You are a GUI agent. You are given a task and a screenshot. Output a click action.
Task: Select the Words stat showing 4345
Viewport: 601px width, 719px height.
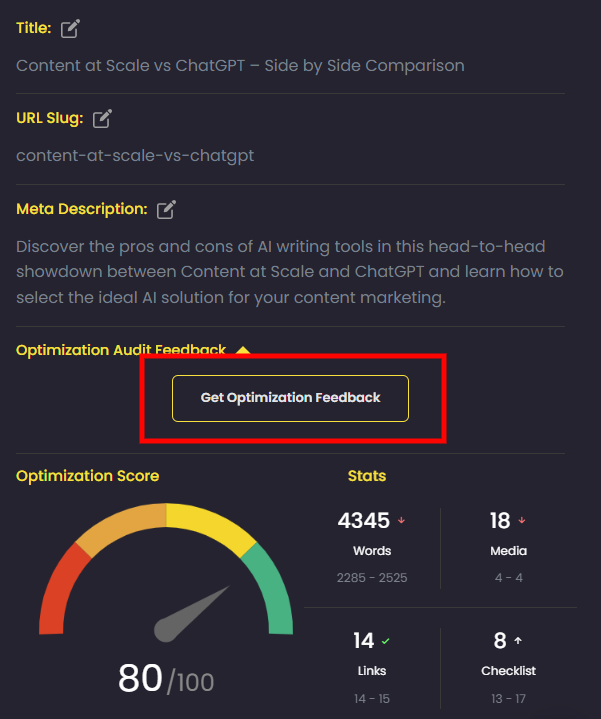coord(363,521)
